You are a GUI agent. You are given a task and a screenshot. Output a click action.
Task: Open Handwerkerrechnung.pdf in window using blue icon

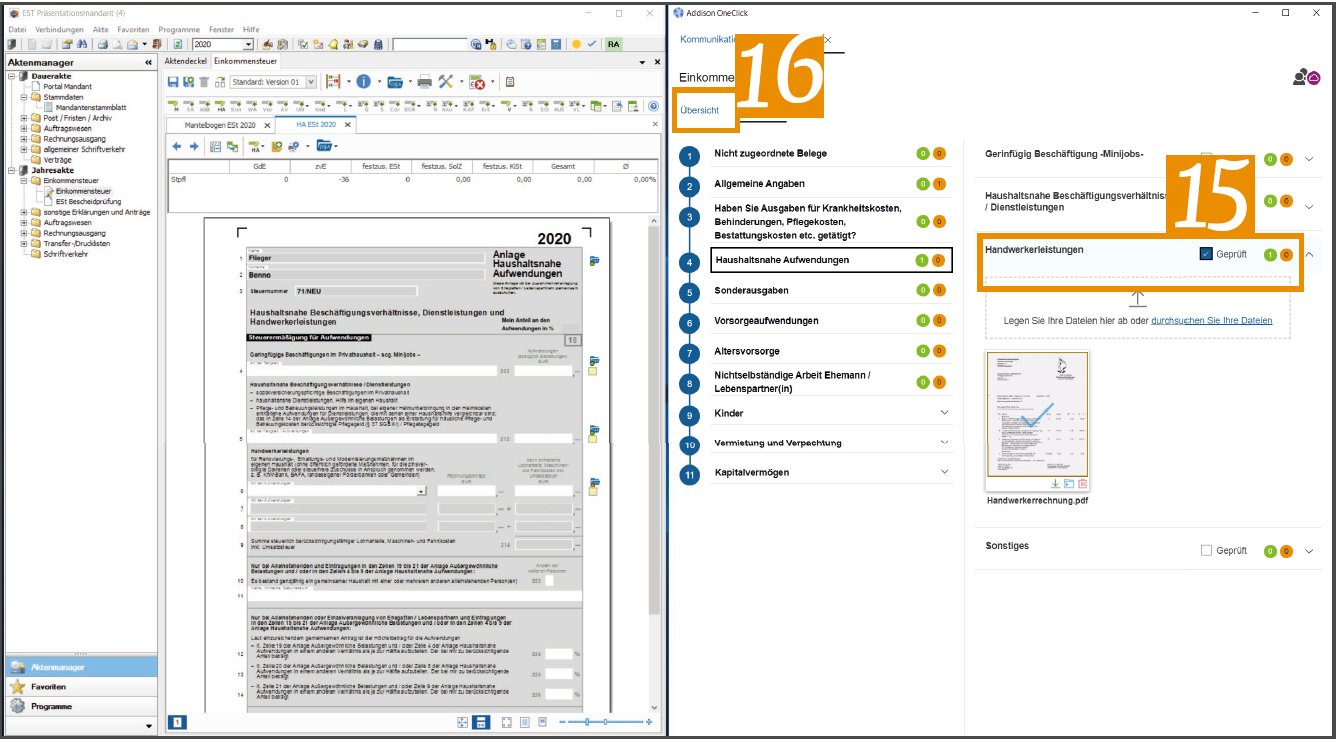coord(1068,483)
